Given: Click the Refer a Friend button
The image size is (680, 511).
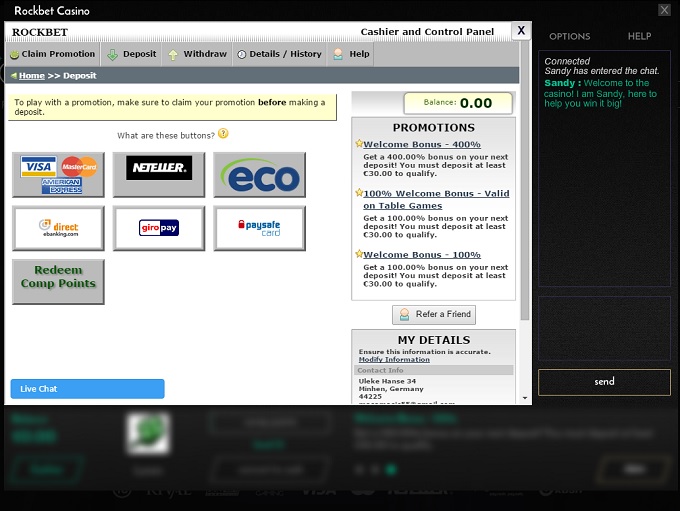Looking at the screenshot, I should click(x=434, y=314).
